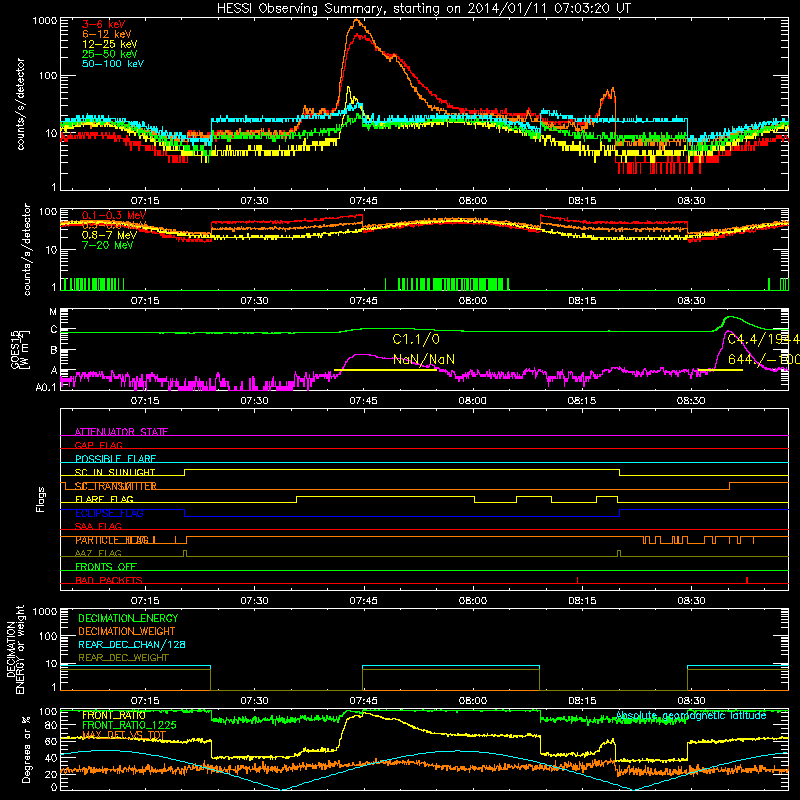Click the ECLIPSE_FLAG label
The width and height of the screenshot is (800, 800).
point(109,513)
